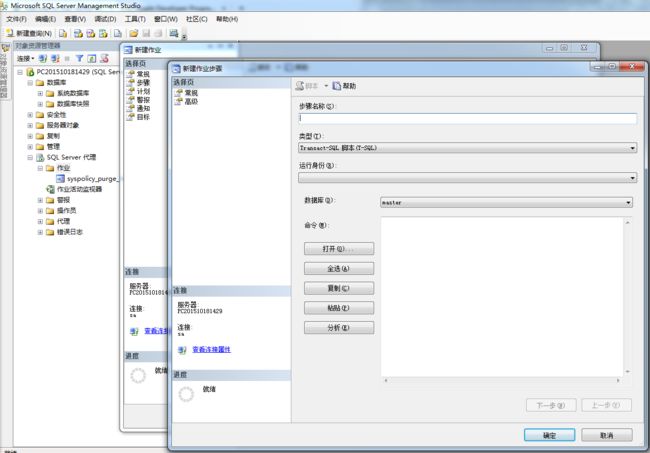Expand the 警报 folder under SQL Server 代理

point(40,200)
